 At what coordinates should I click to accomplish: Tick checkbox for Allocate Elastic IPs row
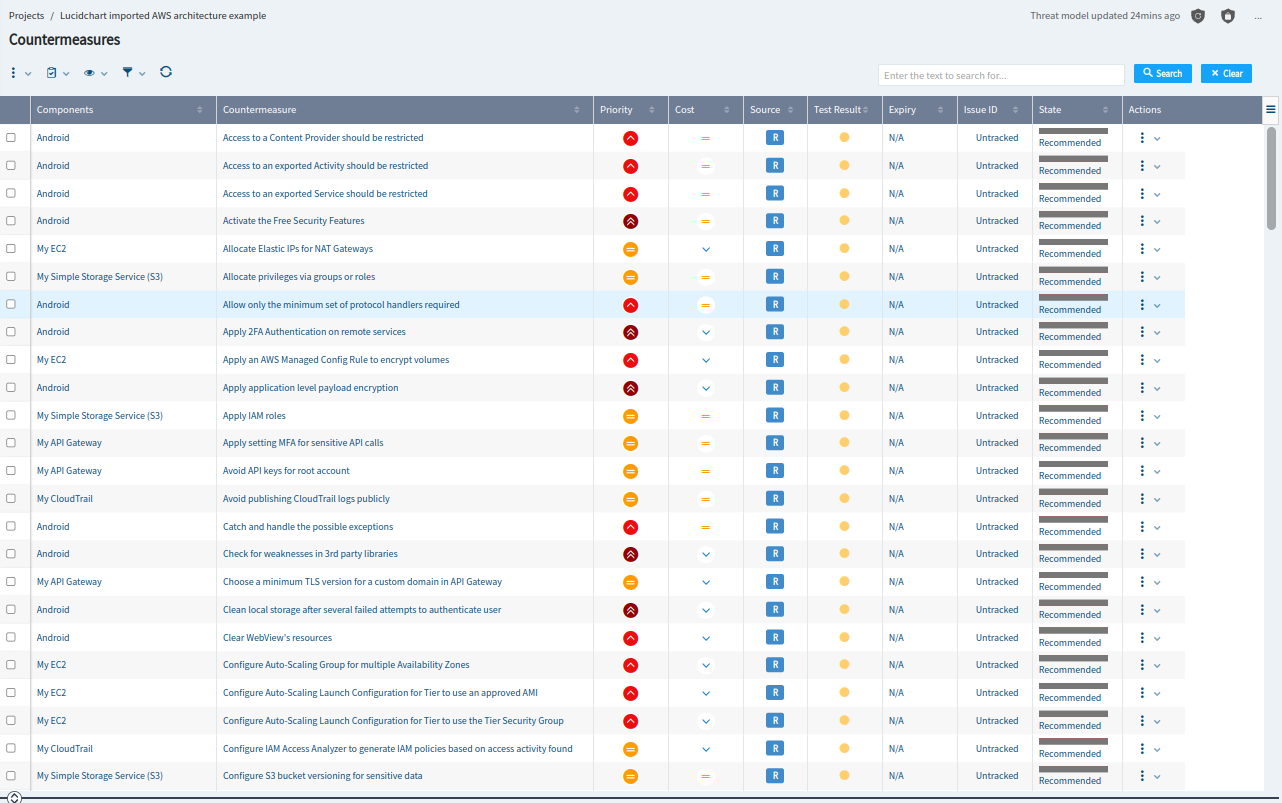[11, 249]
